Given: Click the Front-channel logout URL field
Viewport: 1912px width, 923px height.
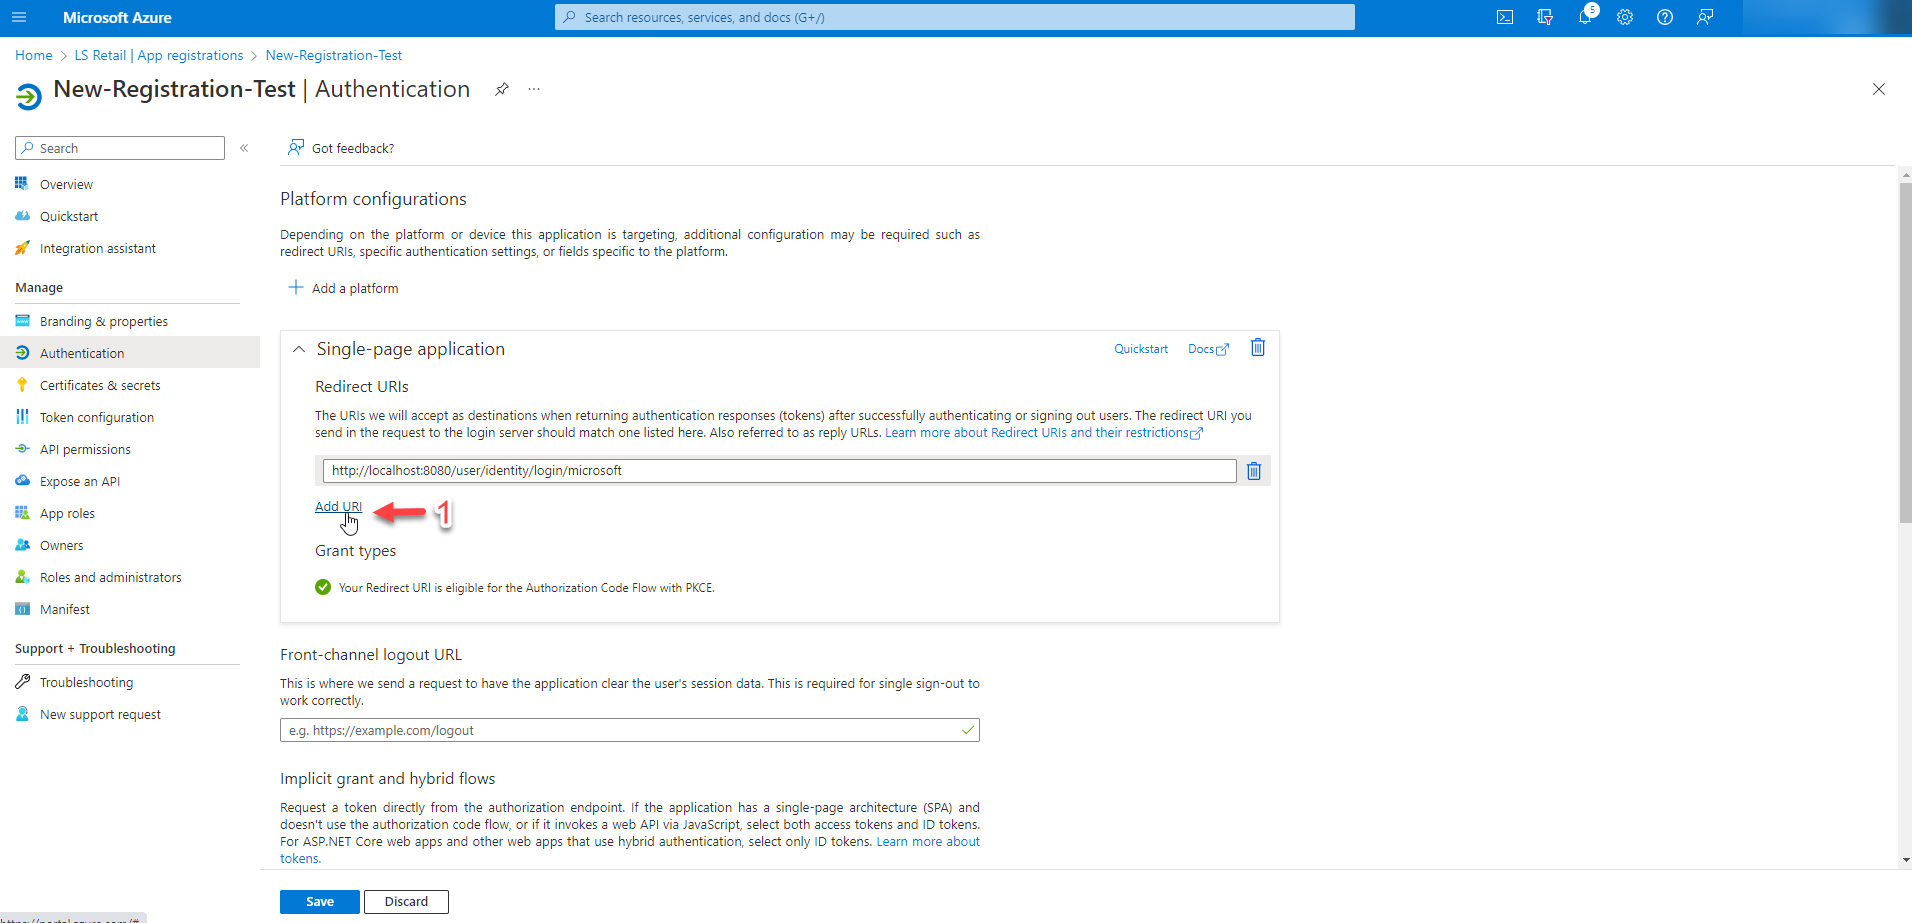Looking at the screenshot, I should tap(620, 730).
